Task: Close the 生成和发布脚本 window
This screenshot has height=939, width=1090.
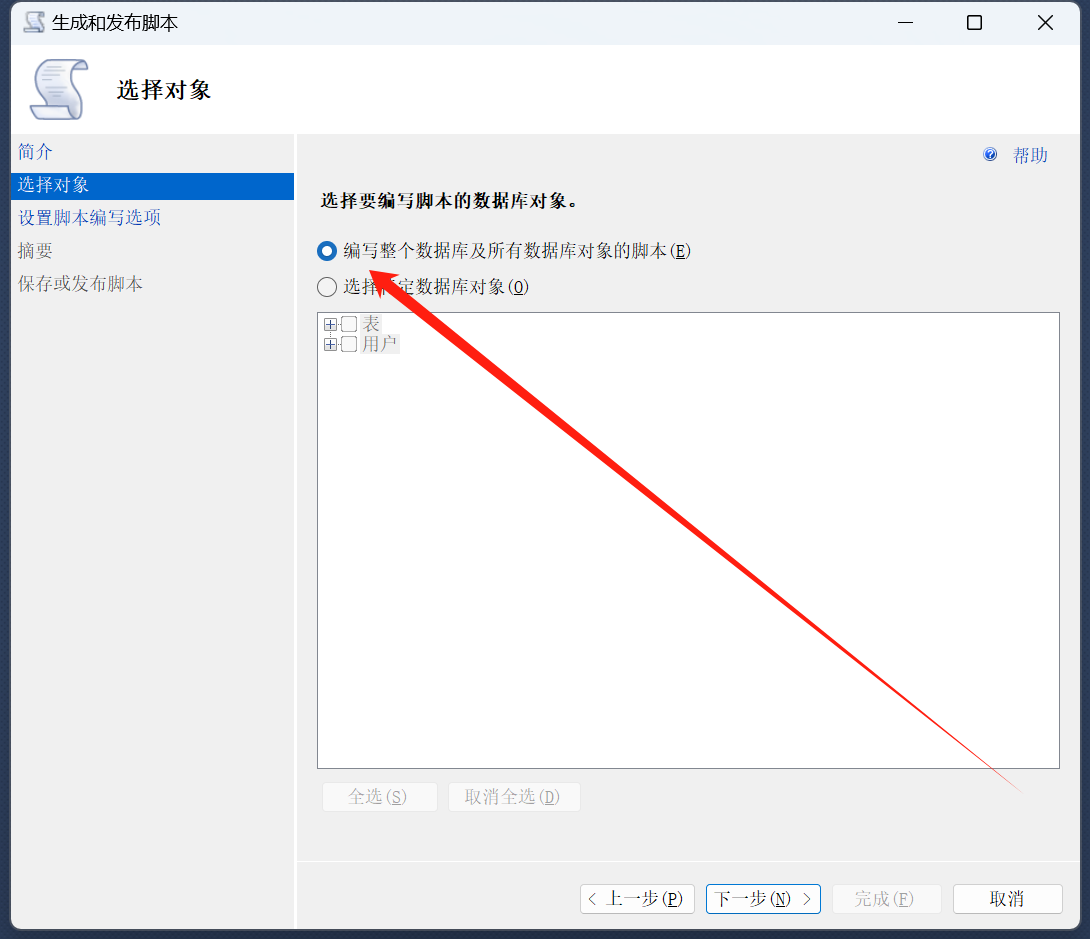Action: [x=1045, y=22]
